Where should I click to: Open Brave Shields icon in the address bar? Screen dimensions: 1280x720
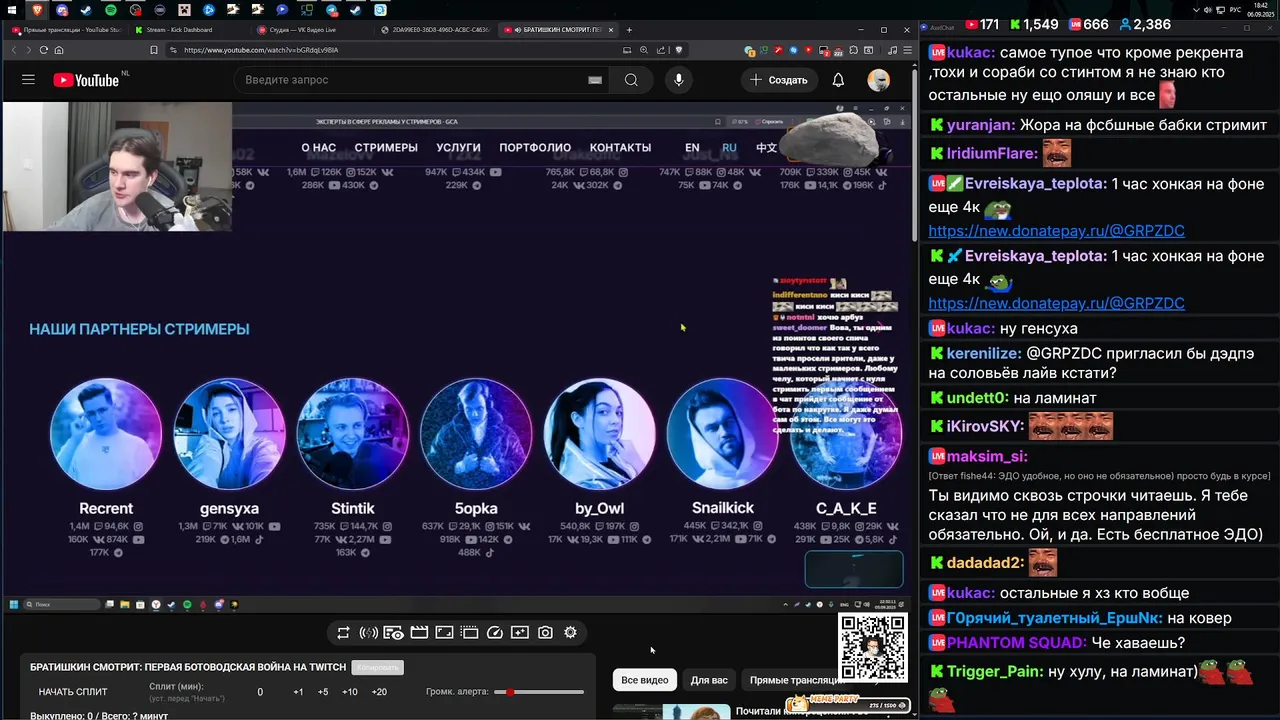tap(679, 50)
